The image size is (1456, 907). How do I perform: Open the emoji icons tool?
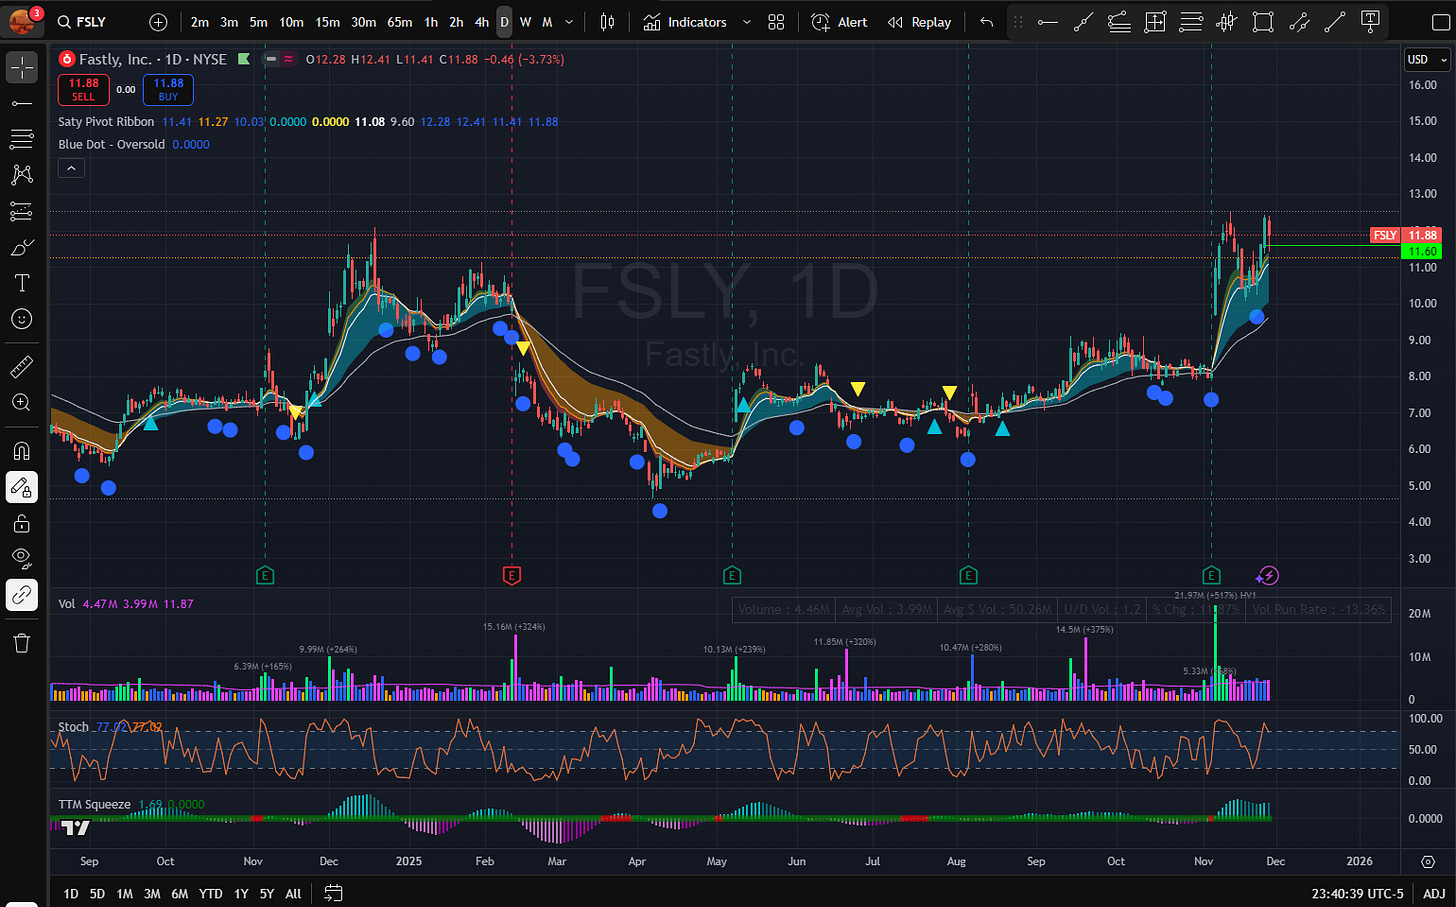tap(22, 319)
